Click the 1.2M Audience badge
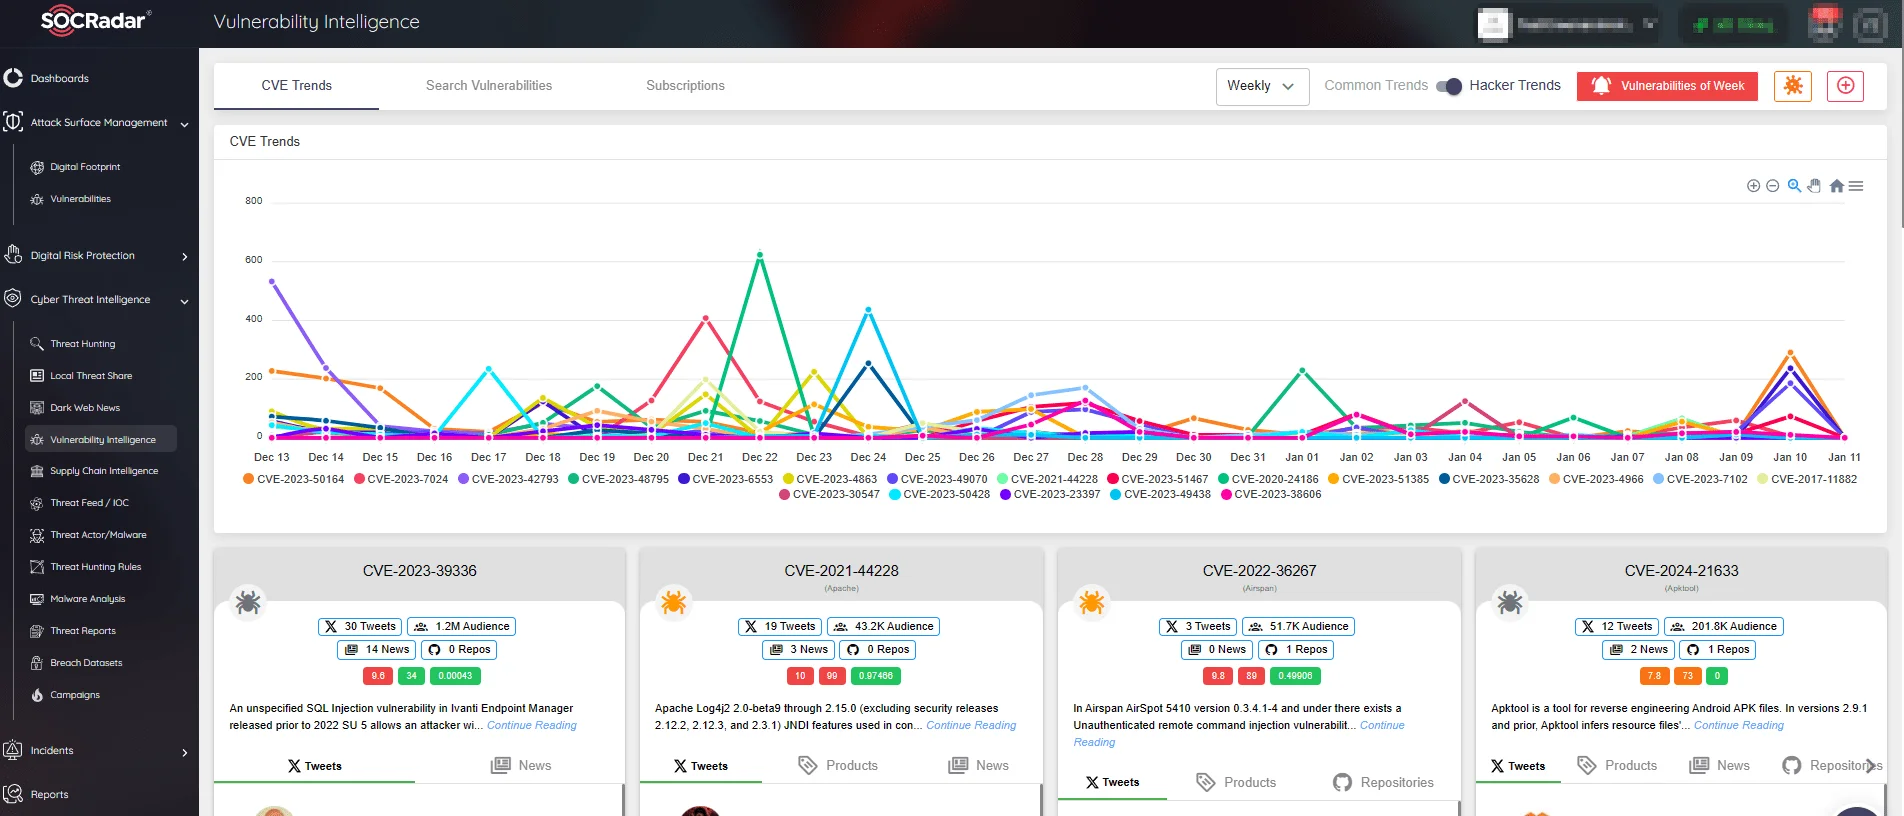Viewport: 1904px width, 816px height. pyautogui.click(x=462, y=626)
